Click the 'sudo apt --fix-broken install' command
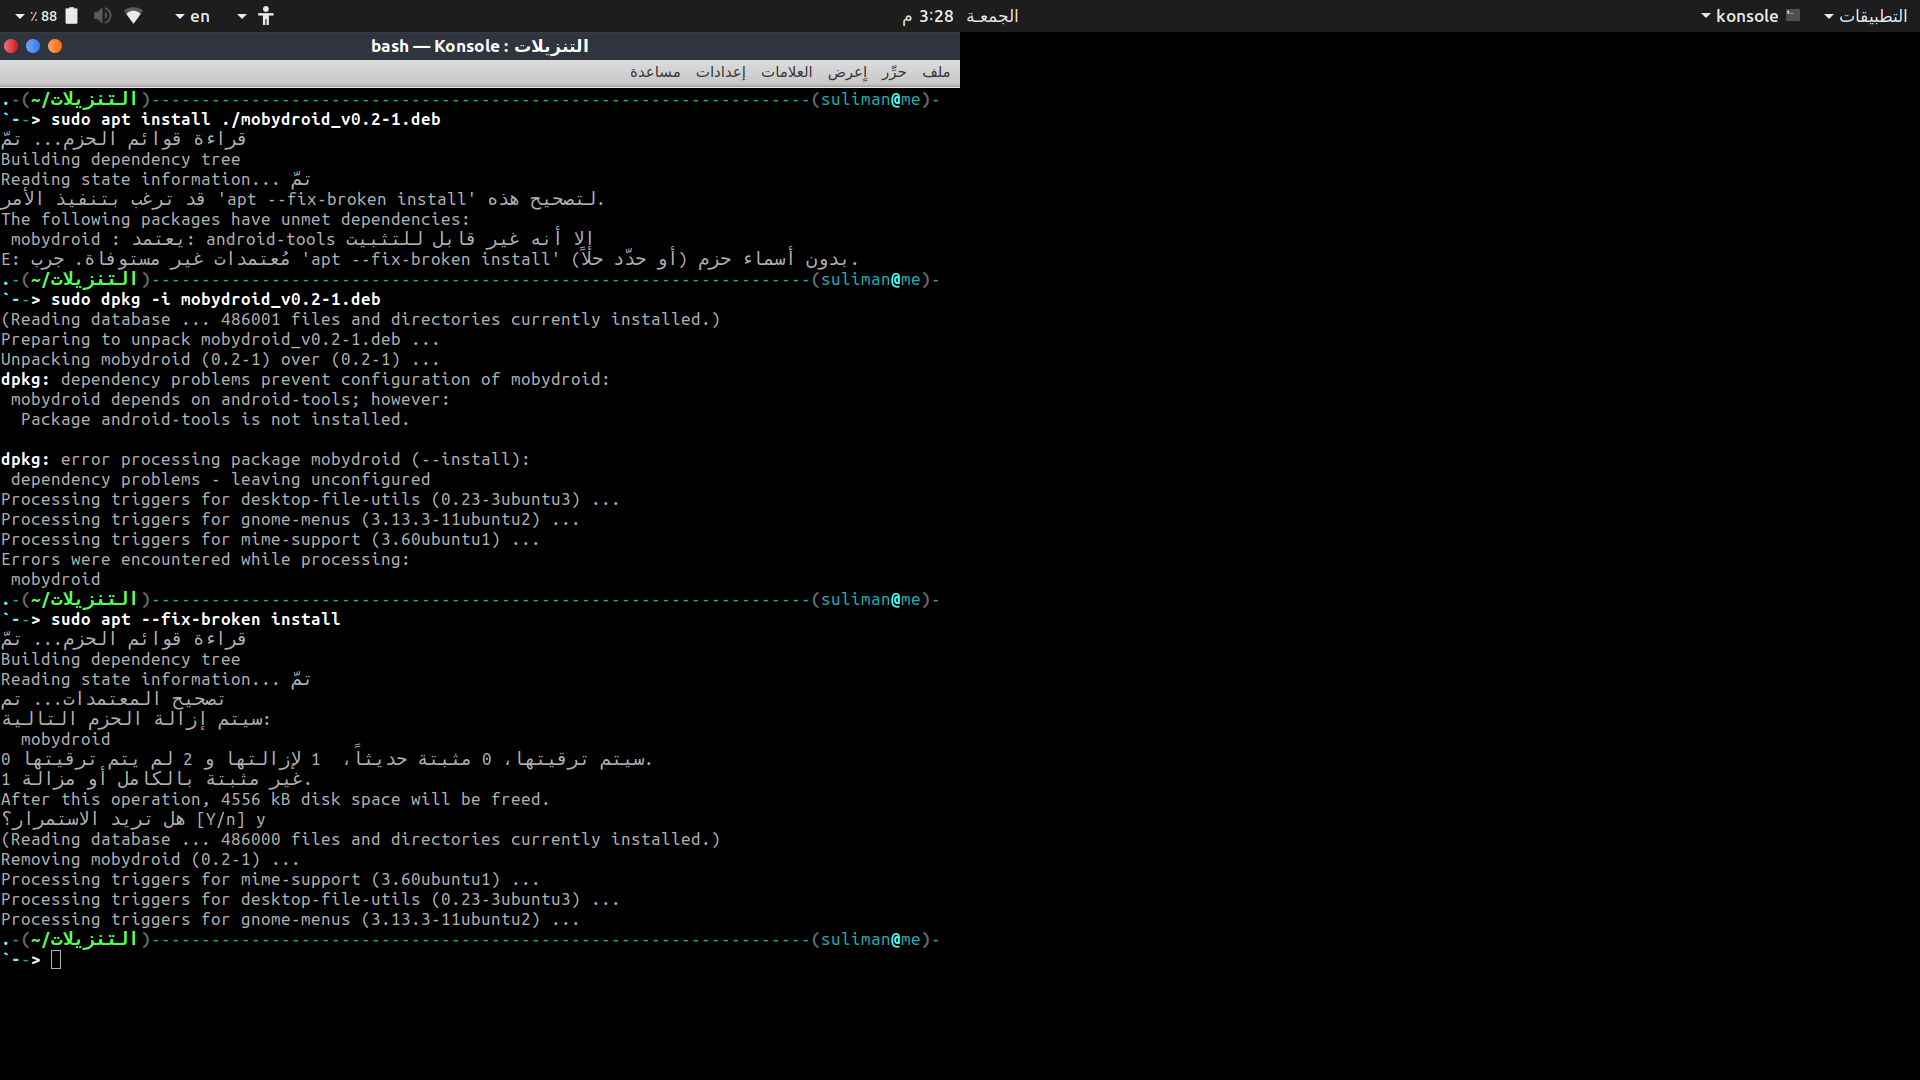Viewport: 1920px width, 1080px height. [196, 619]
